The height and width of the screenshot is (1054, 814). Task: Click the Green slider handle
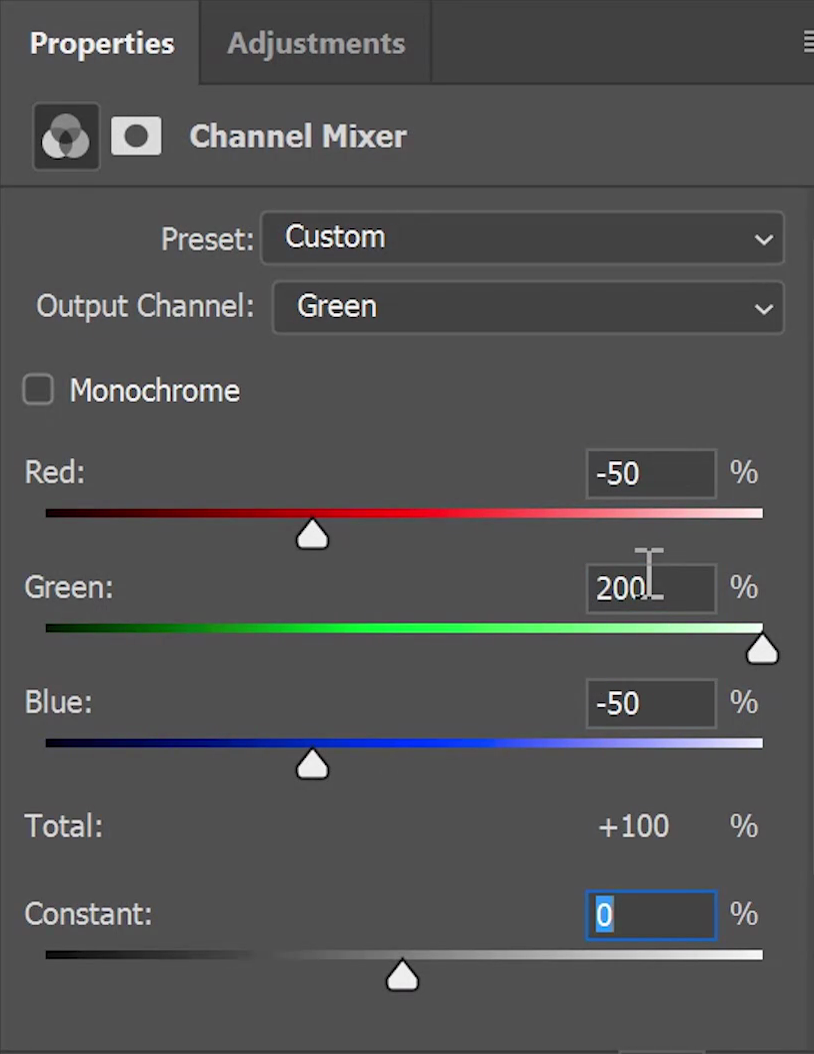762,649
